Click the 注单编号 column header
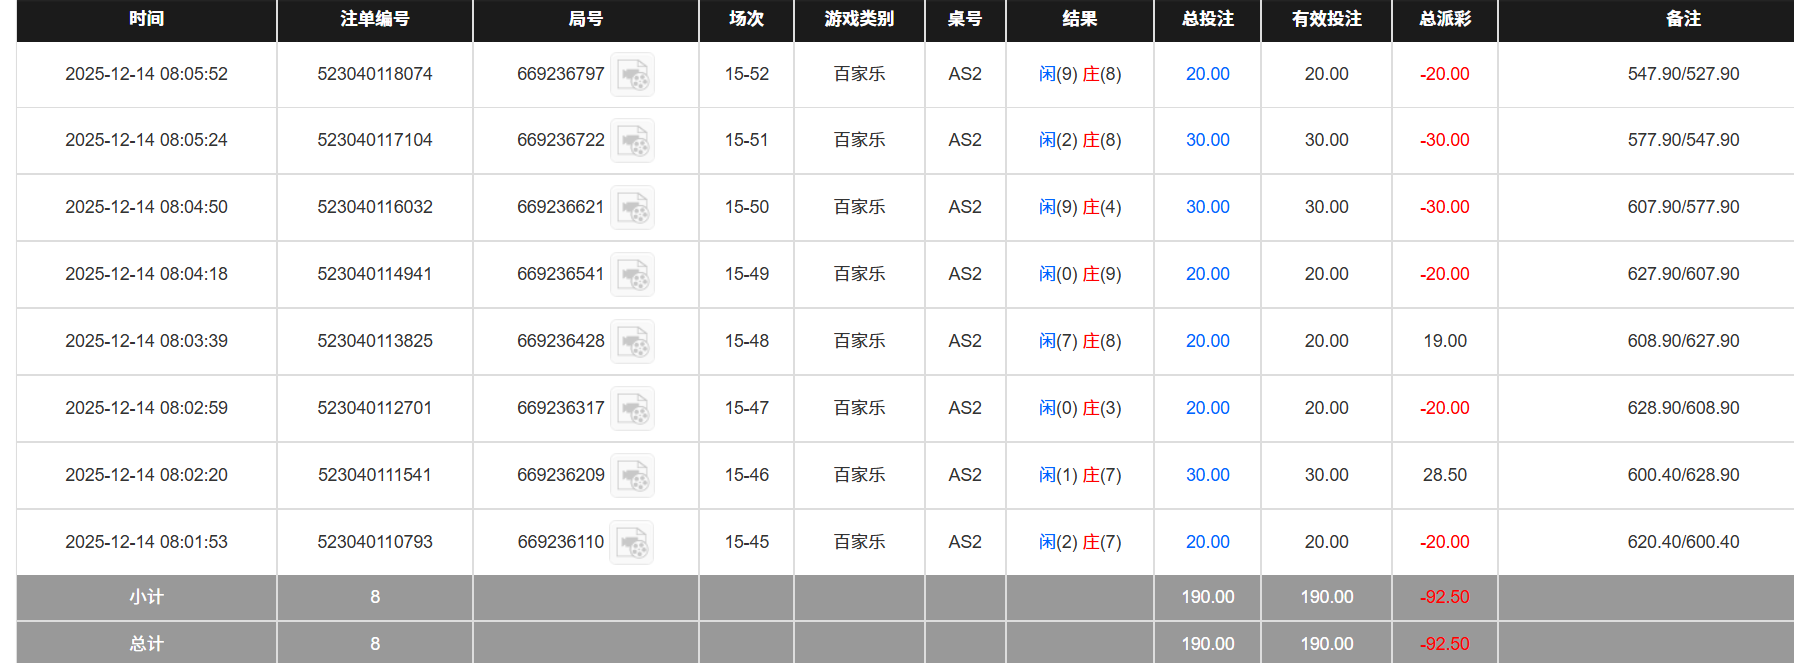1794x663 pixels. pos(374,19)
